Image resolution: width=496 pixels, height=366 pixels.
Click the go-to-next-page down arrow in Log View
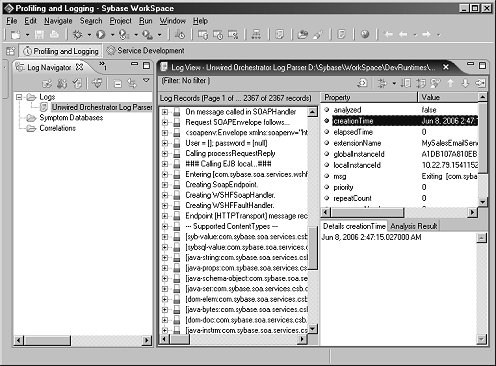(465, 83)
